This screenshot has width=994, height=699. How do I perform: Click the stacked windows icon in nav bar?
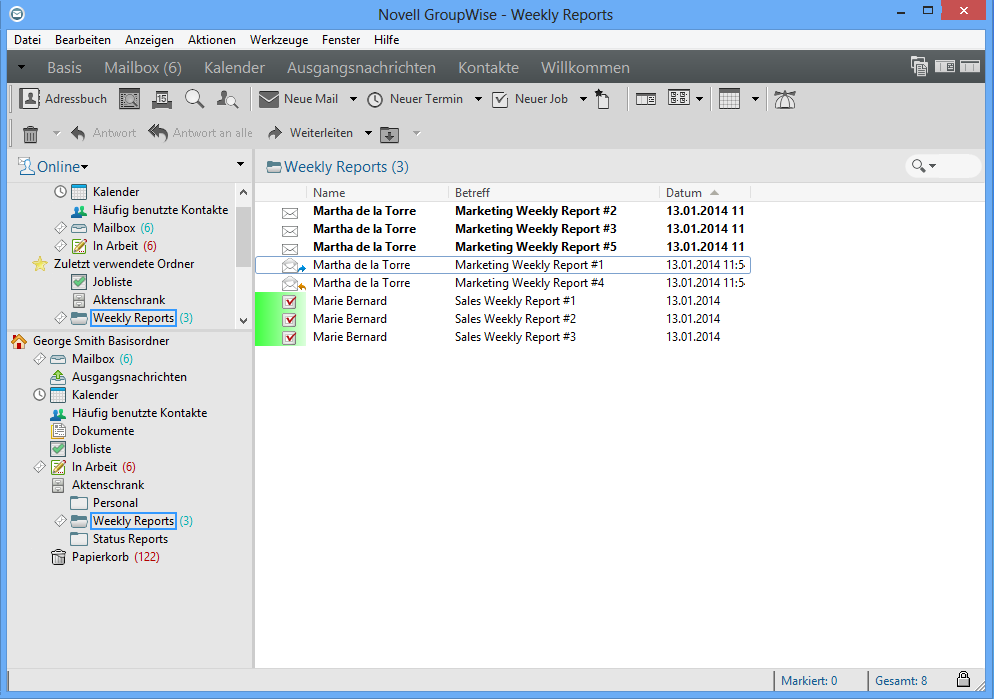(919, 66)
